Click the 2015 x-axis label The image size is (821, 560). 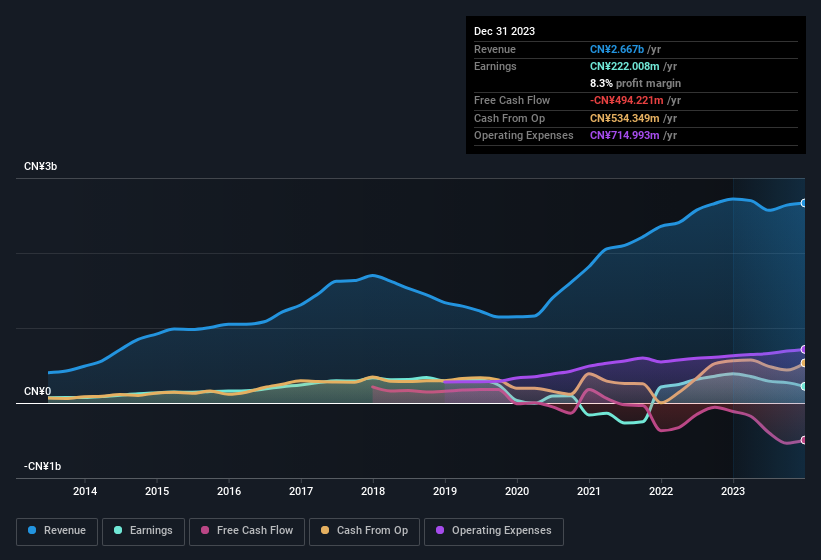pyautogui.click(x=157, y=491)
